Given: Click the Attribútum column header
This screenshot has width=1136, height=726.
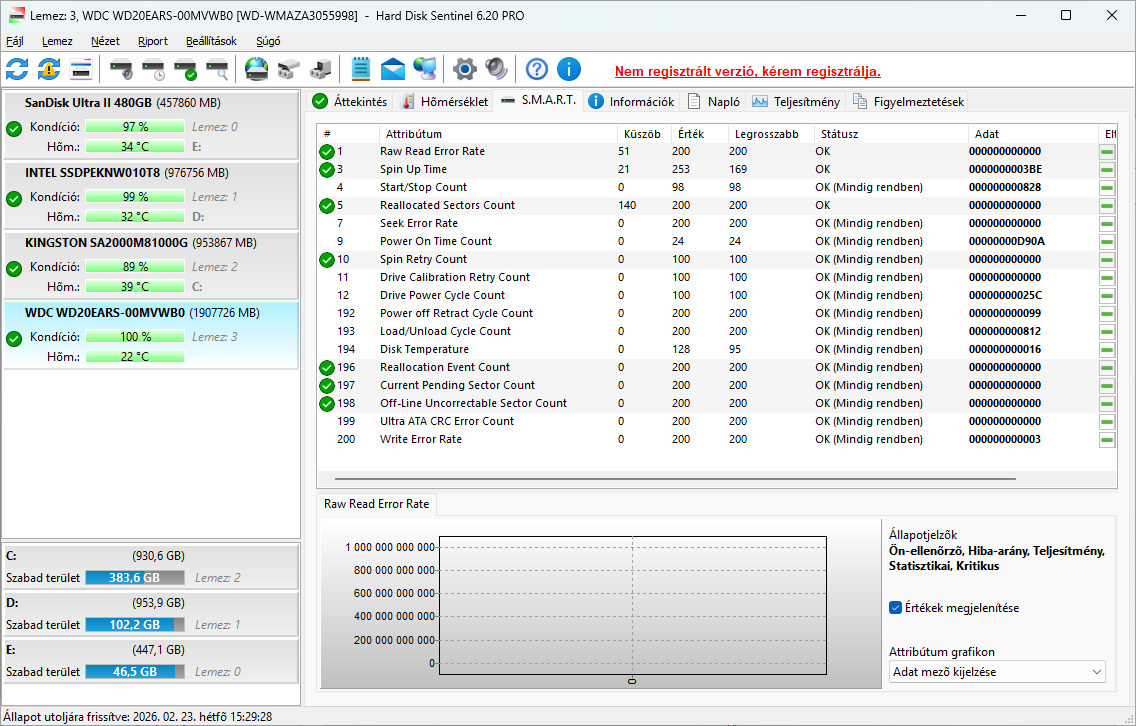Looking at the screenshot, I should (x=498, y=134).
